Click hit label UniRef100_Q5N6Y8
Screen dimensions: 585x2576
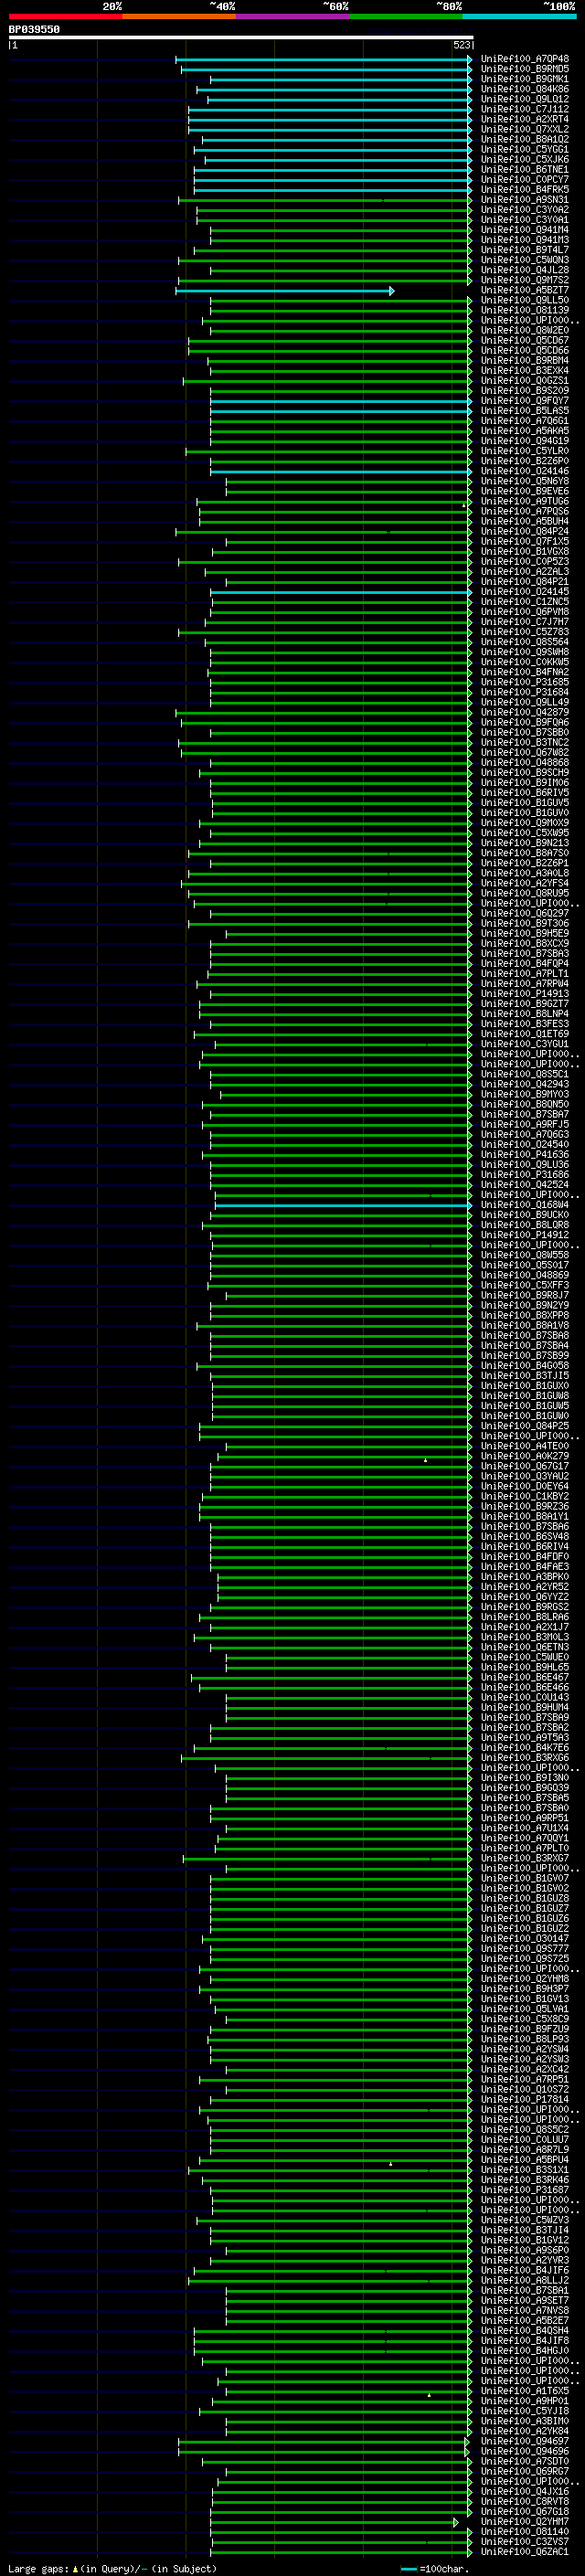point(525,481)
